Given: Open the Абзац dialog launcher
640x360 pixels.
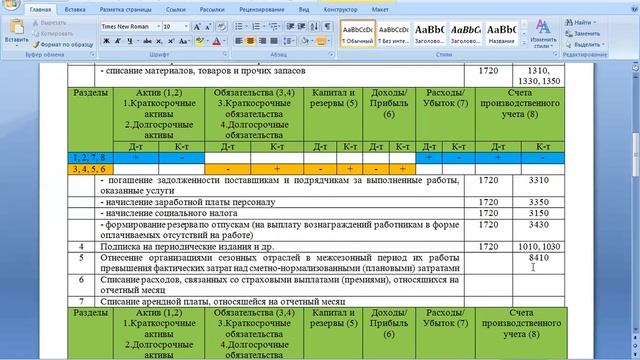Looking at the screenshot, I should point(331,54).
